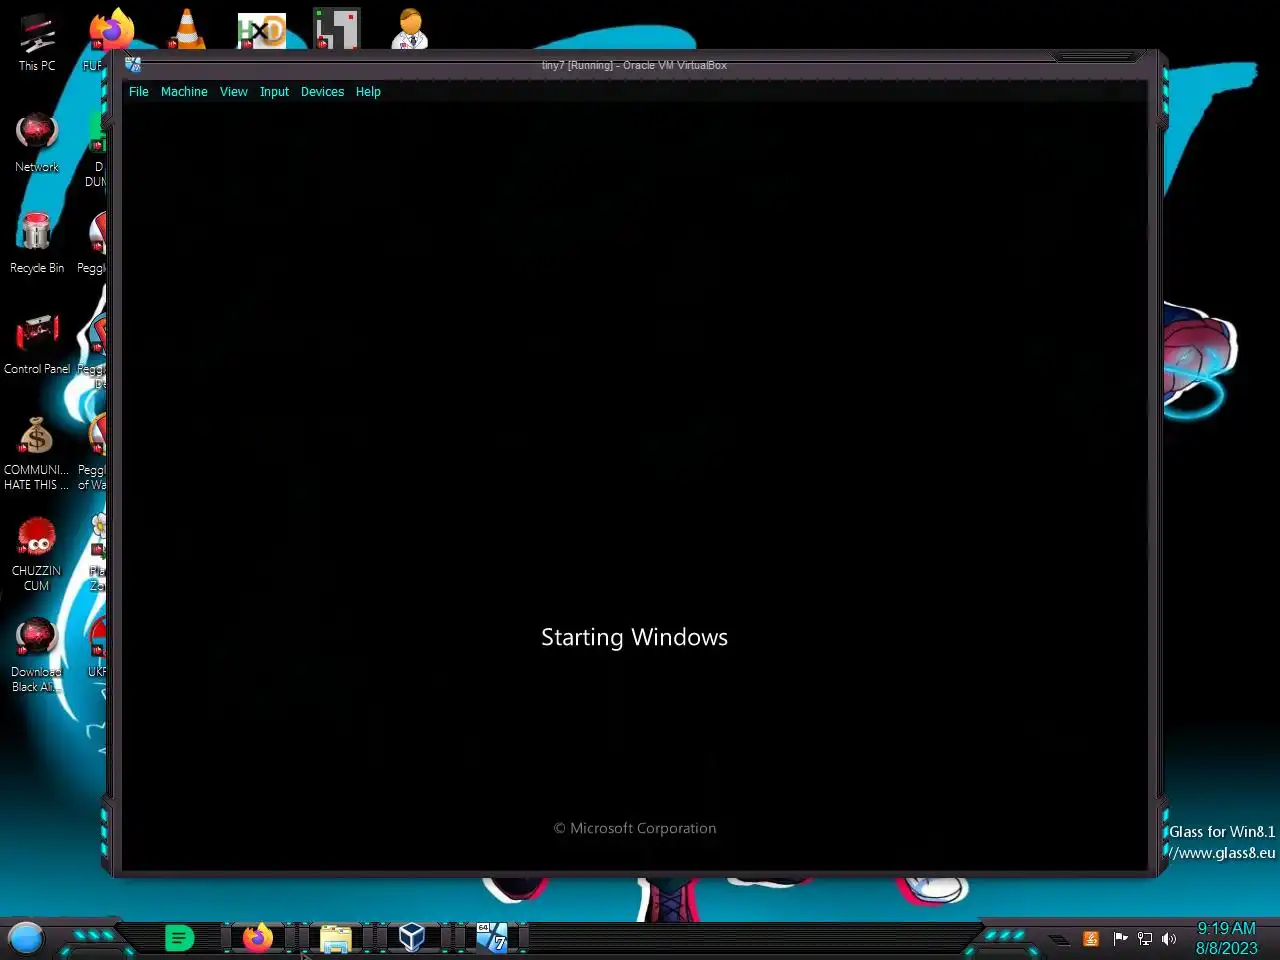Select the HxD hex editor desktop icon
Viewport: 1280px width, 960px height.
click(261, 30)
